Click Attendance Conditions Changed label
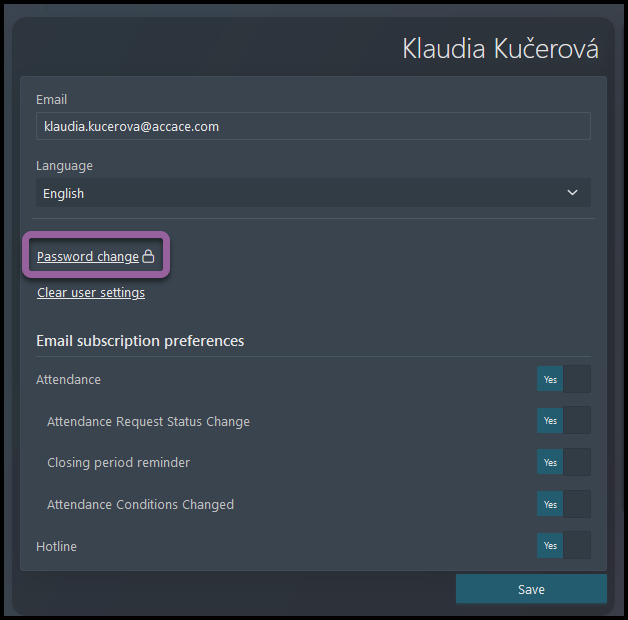Image resolution: width=628 pixels, height=620 pixels. tap(141, 504)
